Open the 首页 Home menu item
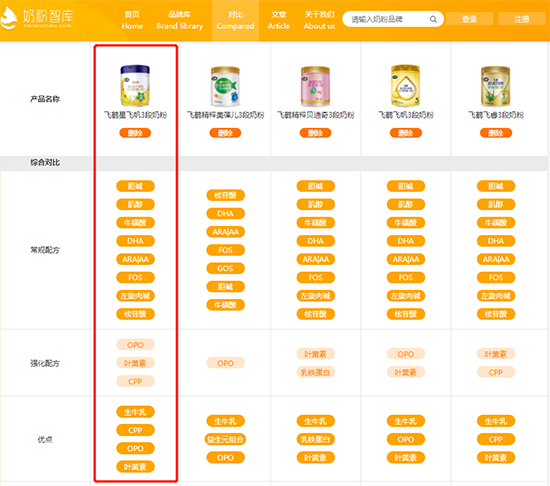 132,20
